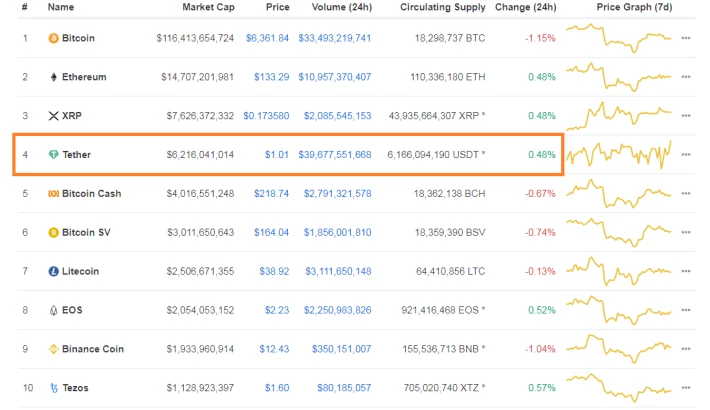710x410 pixels.
Task: Sort table by Volume (24h) header
Action: point(342,7)
